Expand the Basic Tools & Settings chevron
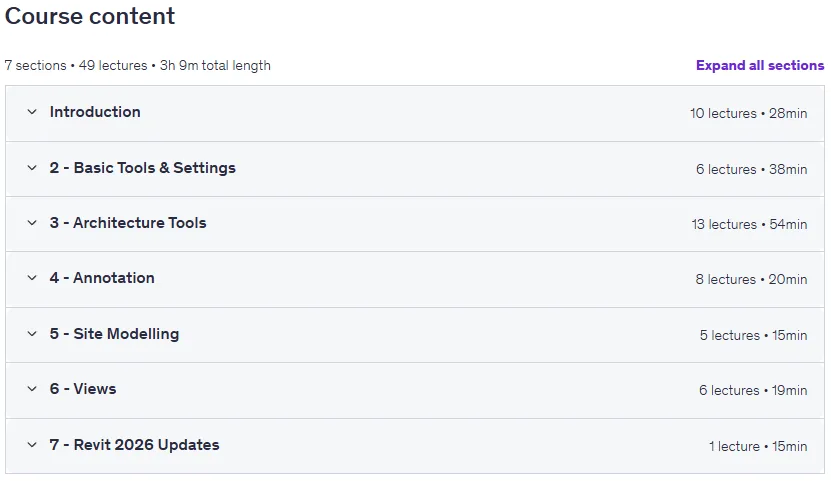Screen dimensions: 831x481 click(32, 168)
